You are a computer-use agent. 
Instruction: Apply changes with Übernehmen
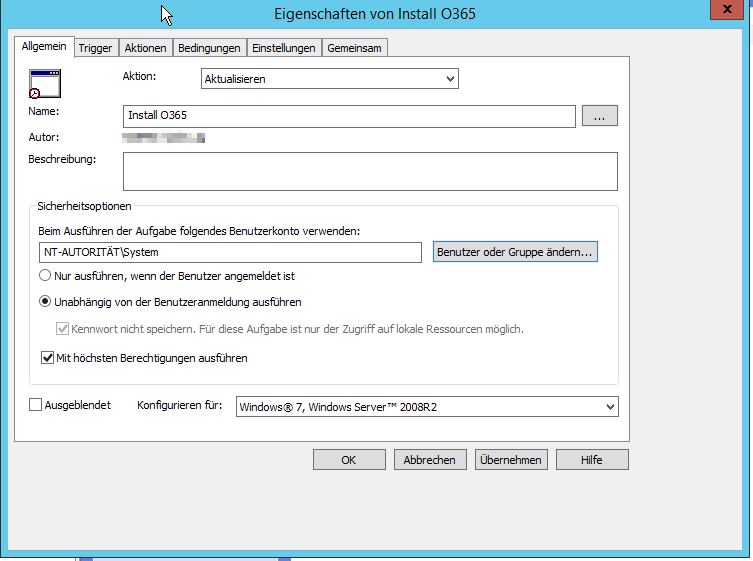click(511, 460)
